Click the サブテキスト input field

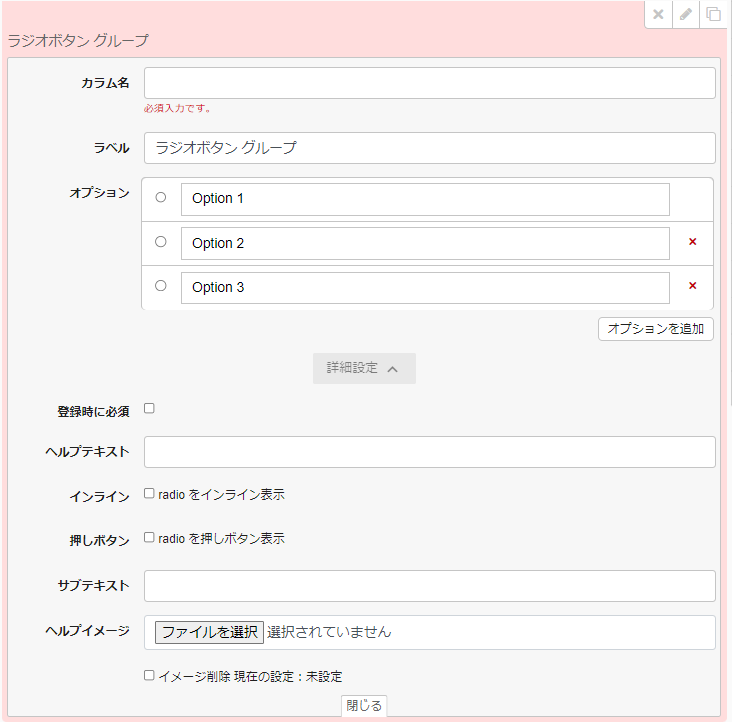pyautogui.click(x=430, y=586)
